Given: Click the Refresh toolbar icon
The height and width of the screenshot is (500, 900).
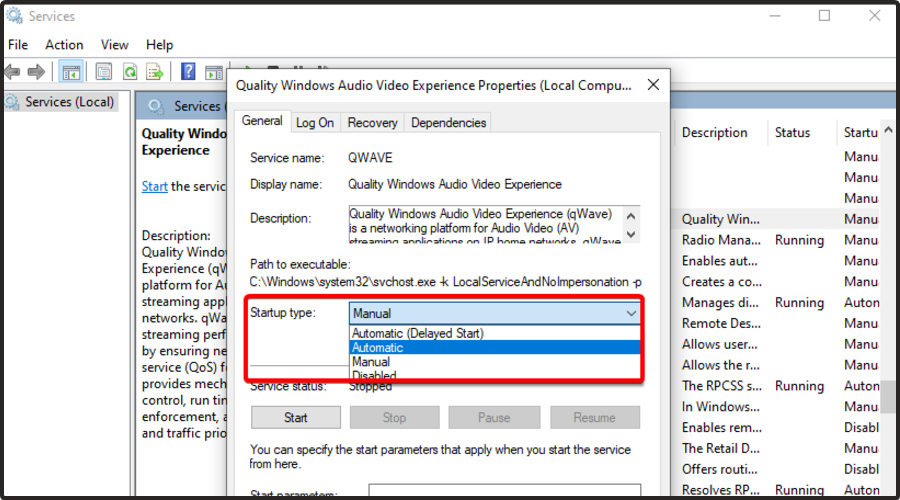Looking at the screenshot, I should click(x=130, y=72).
